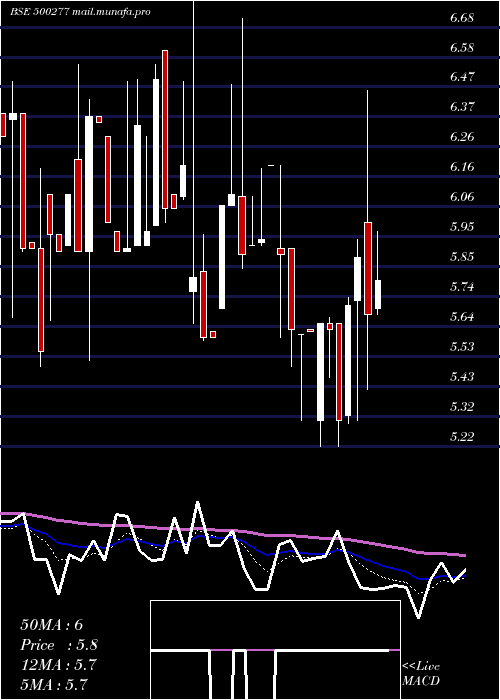Screen dimensions: 500x700
Task: Click the last white candlestick on the right
Action: click(378, 294)
